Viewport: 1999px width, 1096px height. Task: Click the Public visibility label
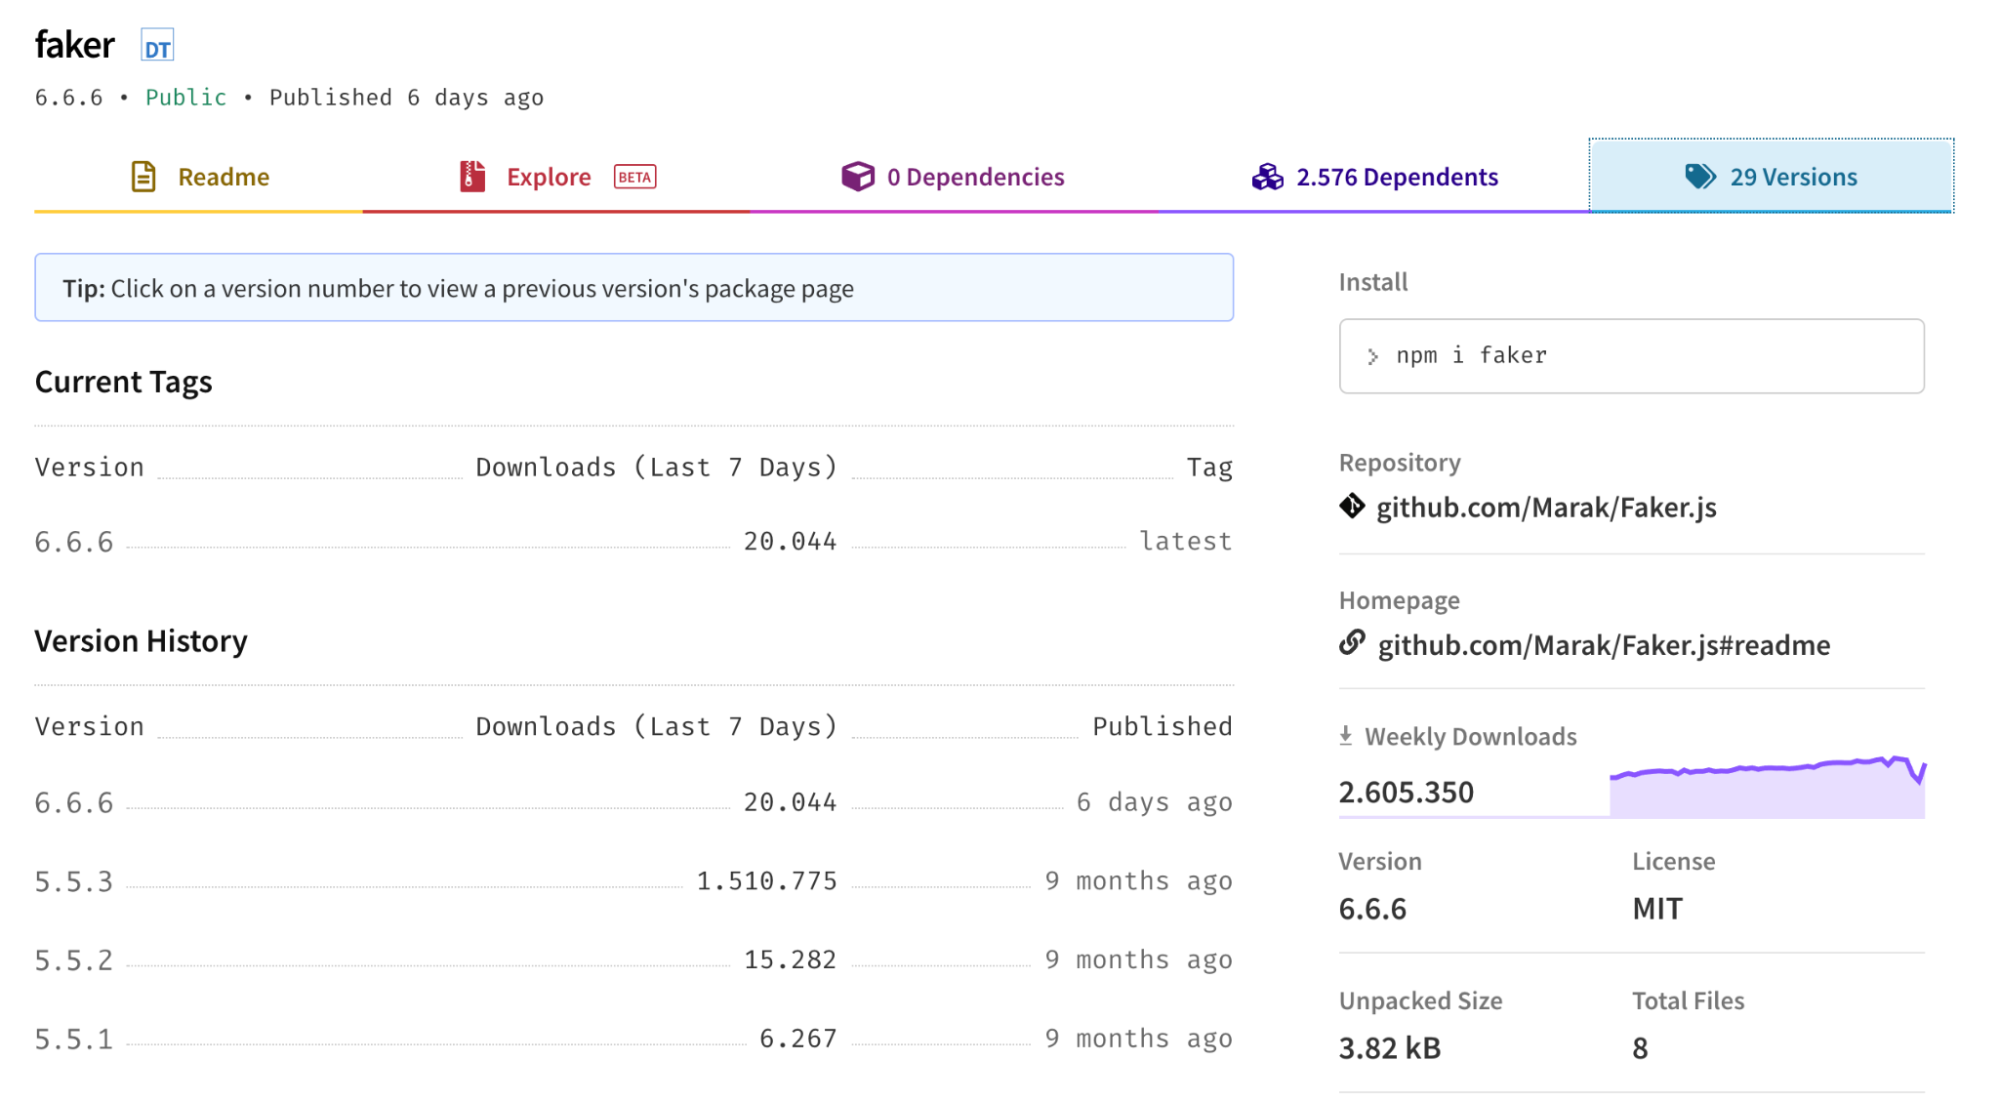(186, 97)
